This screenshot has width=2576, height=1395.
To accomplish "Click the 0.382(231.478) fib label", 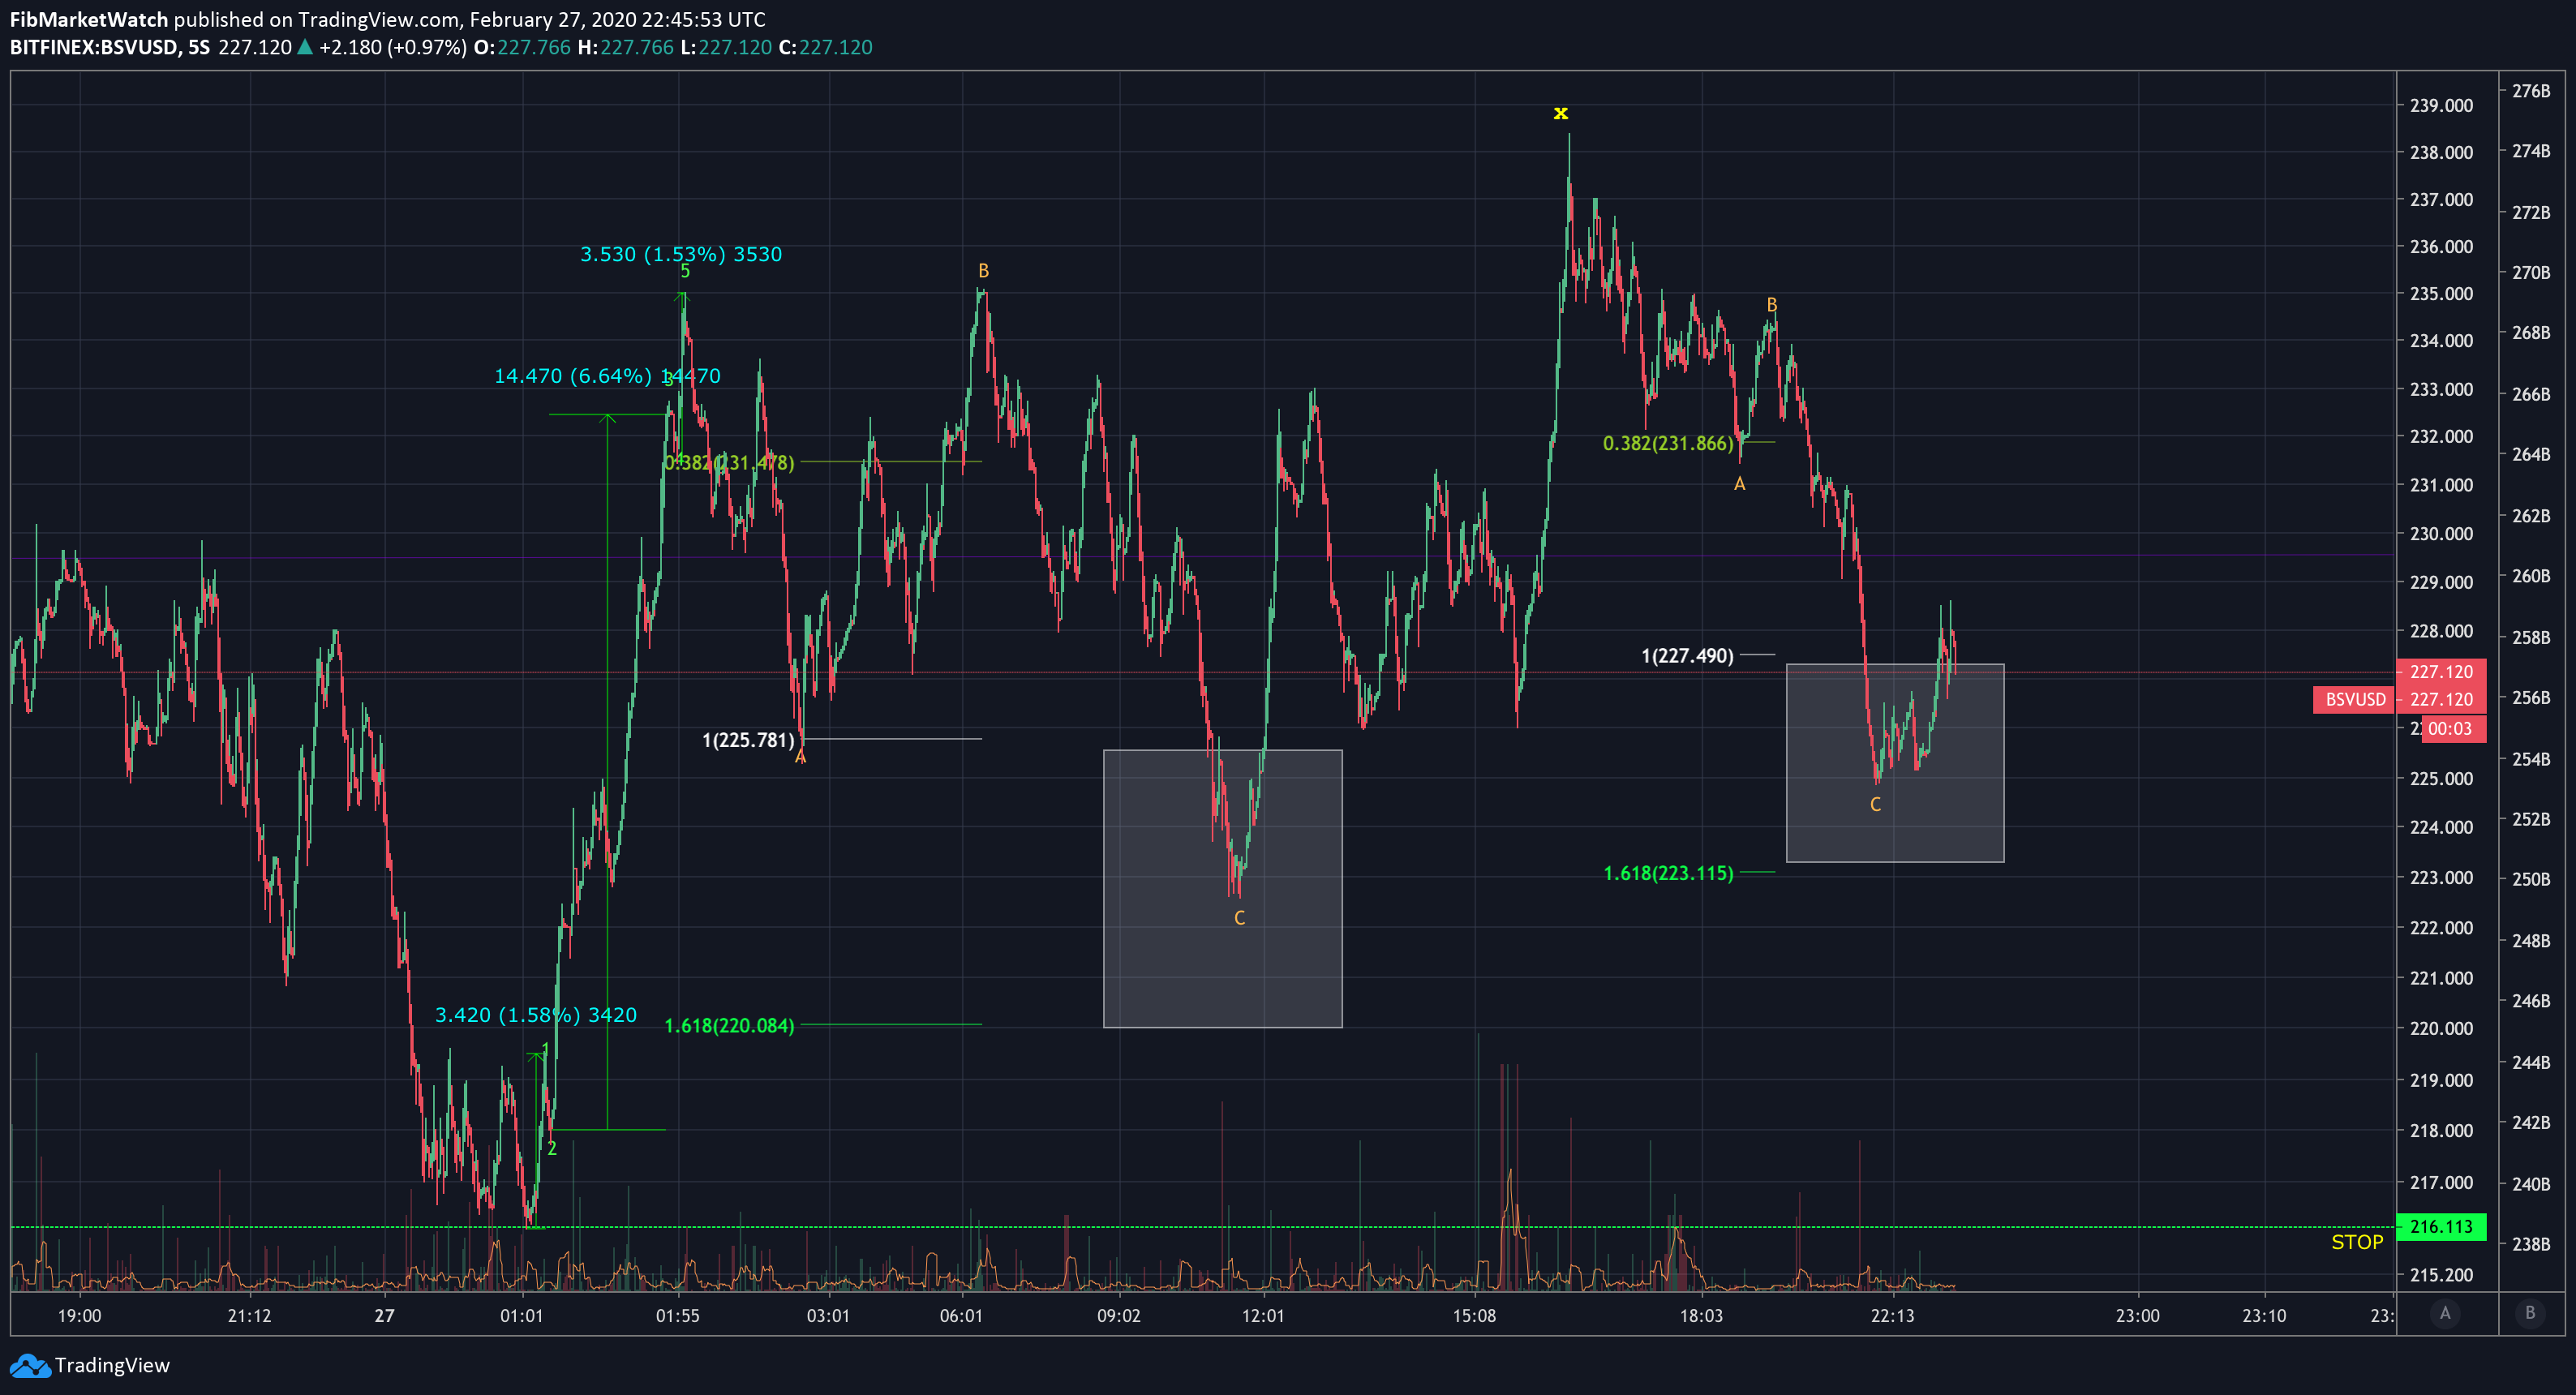I will click(x=729, y=462).
